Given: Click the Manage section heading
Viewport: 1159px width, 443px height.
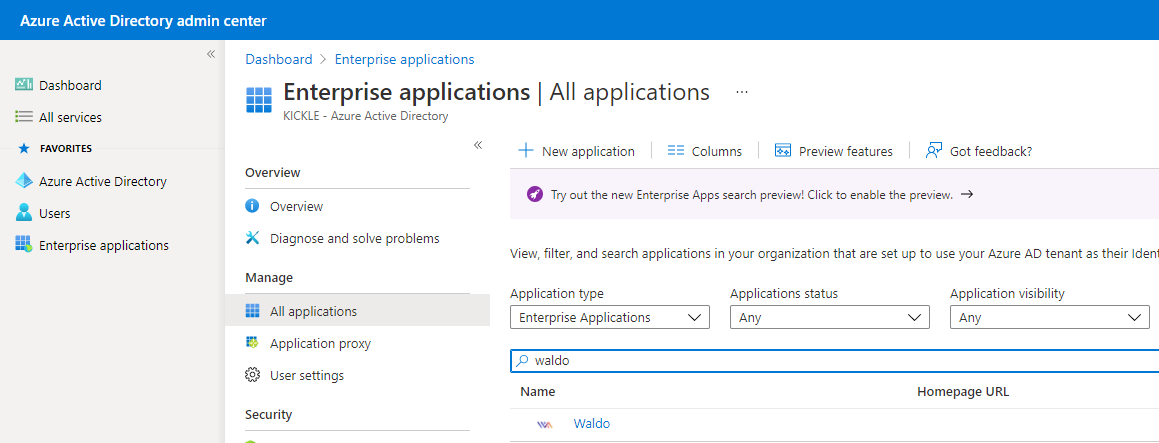Looking at the screenshot, I should [x=269, y=277].
